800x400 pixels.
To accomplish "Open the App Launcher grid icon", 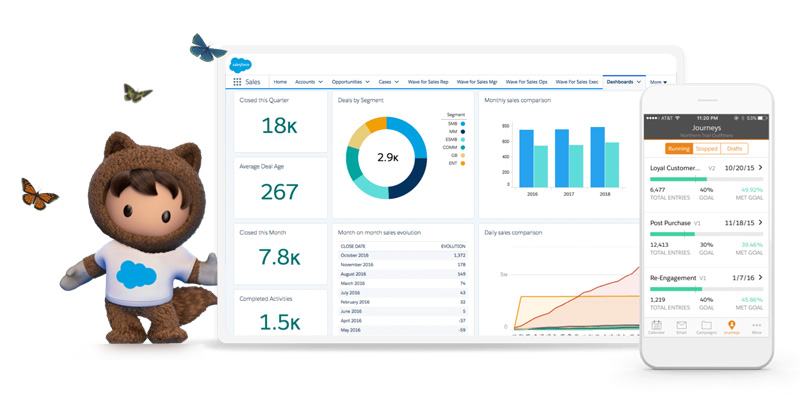I will [x=237, y=82].
